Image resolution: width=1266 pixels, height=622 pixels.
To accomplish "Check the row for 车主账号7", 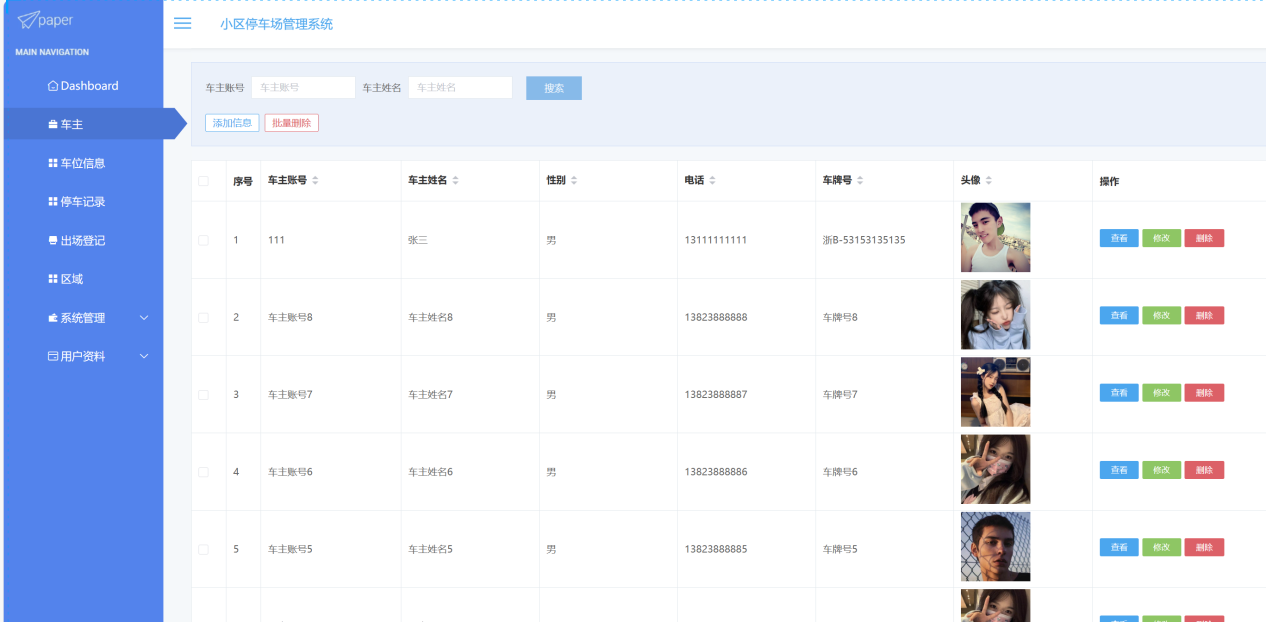I will pos(204,395).
